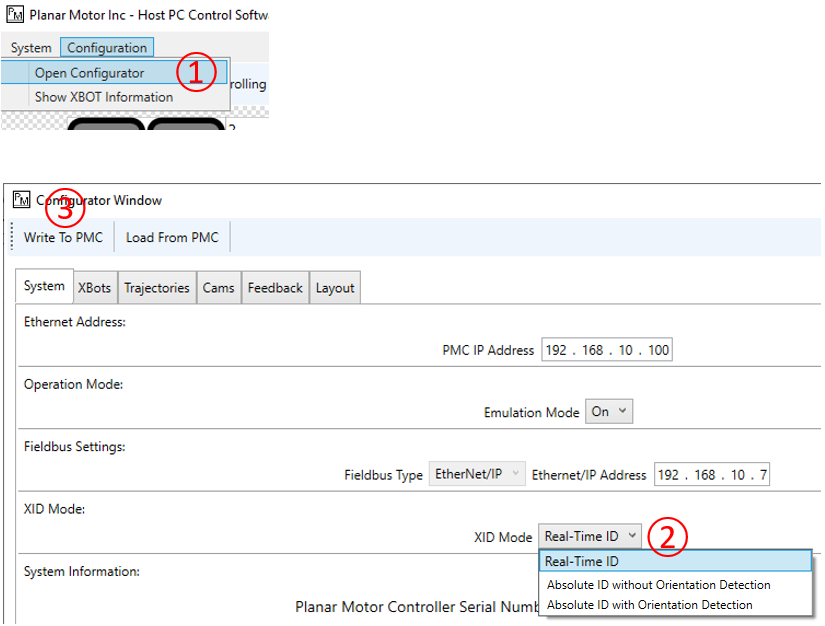
Task: Choose Show XBOT Information
Action: coord(103,97)
